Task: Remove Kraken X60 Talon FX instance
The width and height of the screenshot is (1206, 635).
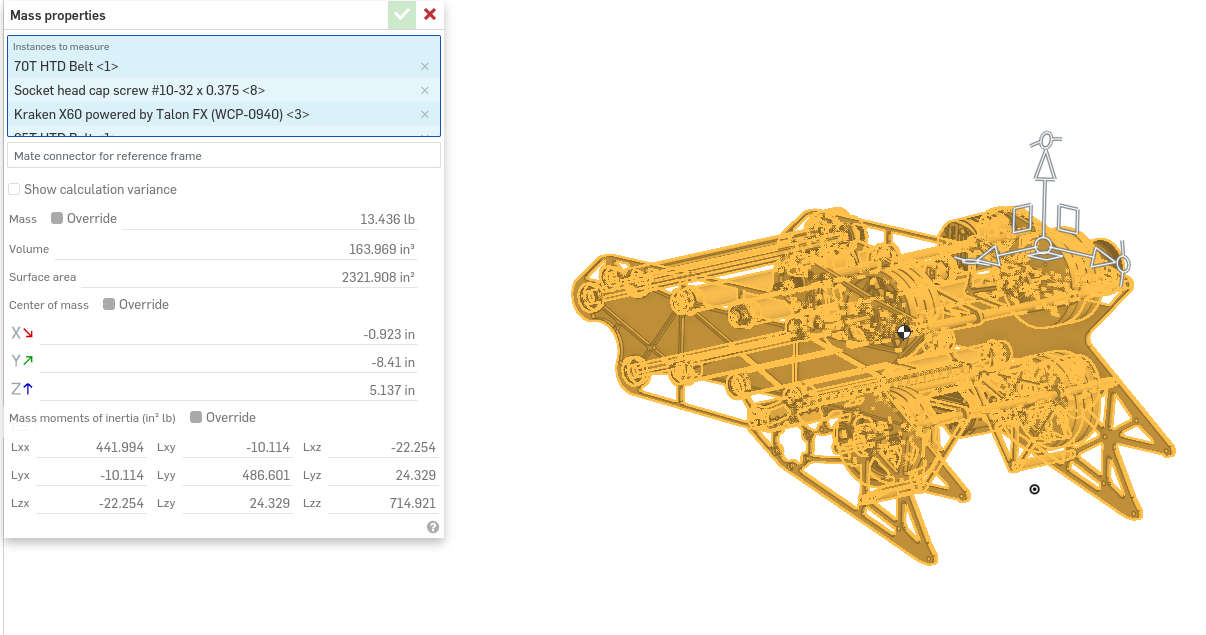Action: (424, 115)
